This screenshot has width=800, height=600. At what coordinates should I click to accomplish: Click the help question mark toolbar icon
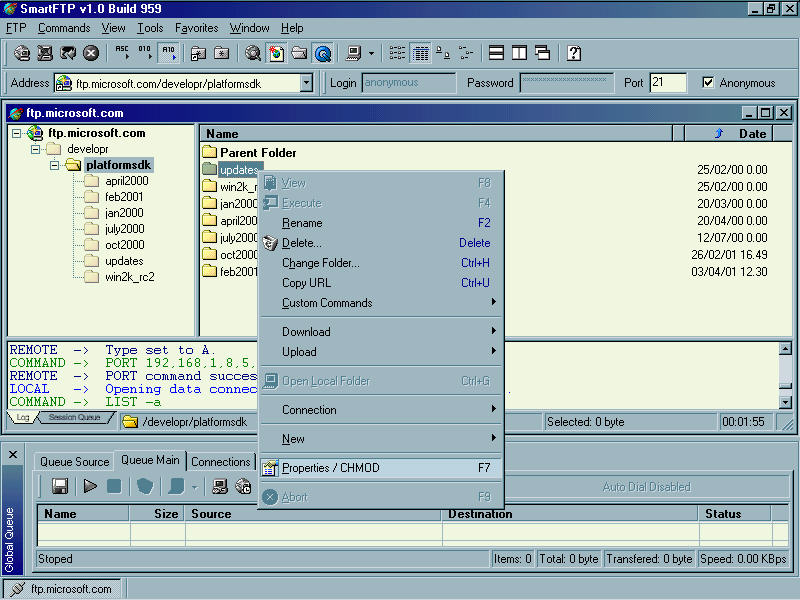(574, 53)
